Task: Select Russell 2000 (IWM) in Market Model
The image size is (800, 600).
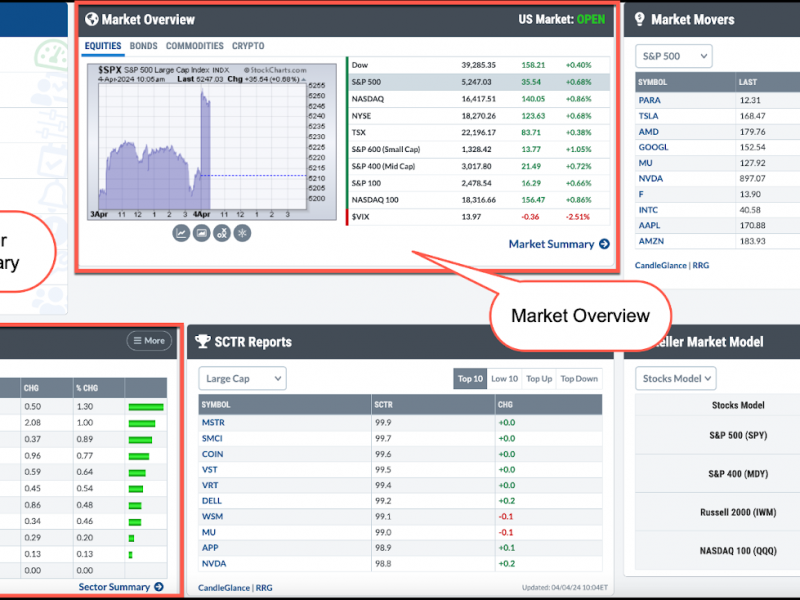Action: pyautogui.click(x=738, y=512)
